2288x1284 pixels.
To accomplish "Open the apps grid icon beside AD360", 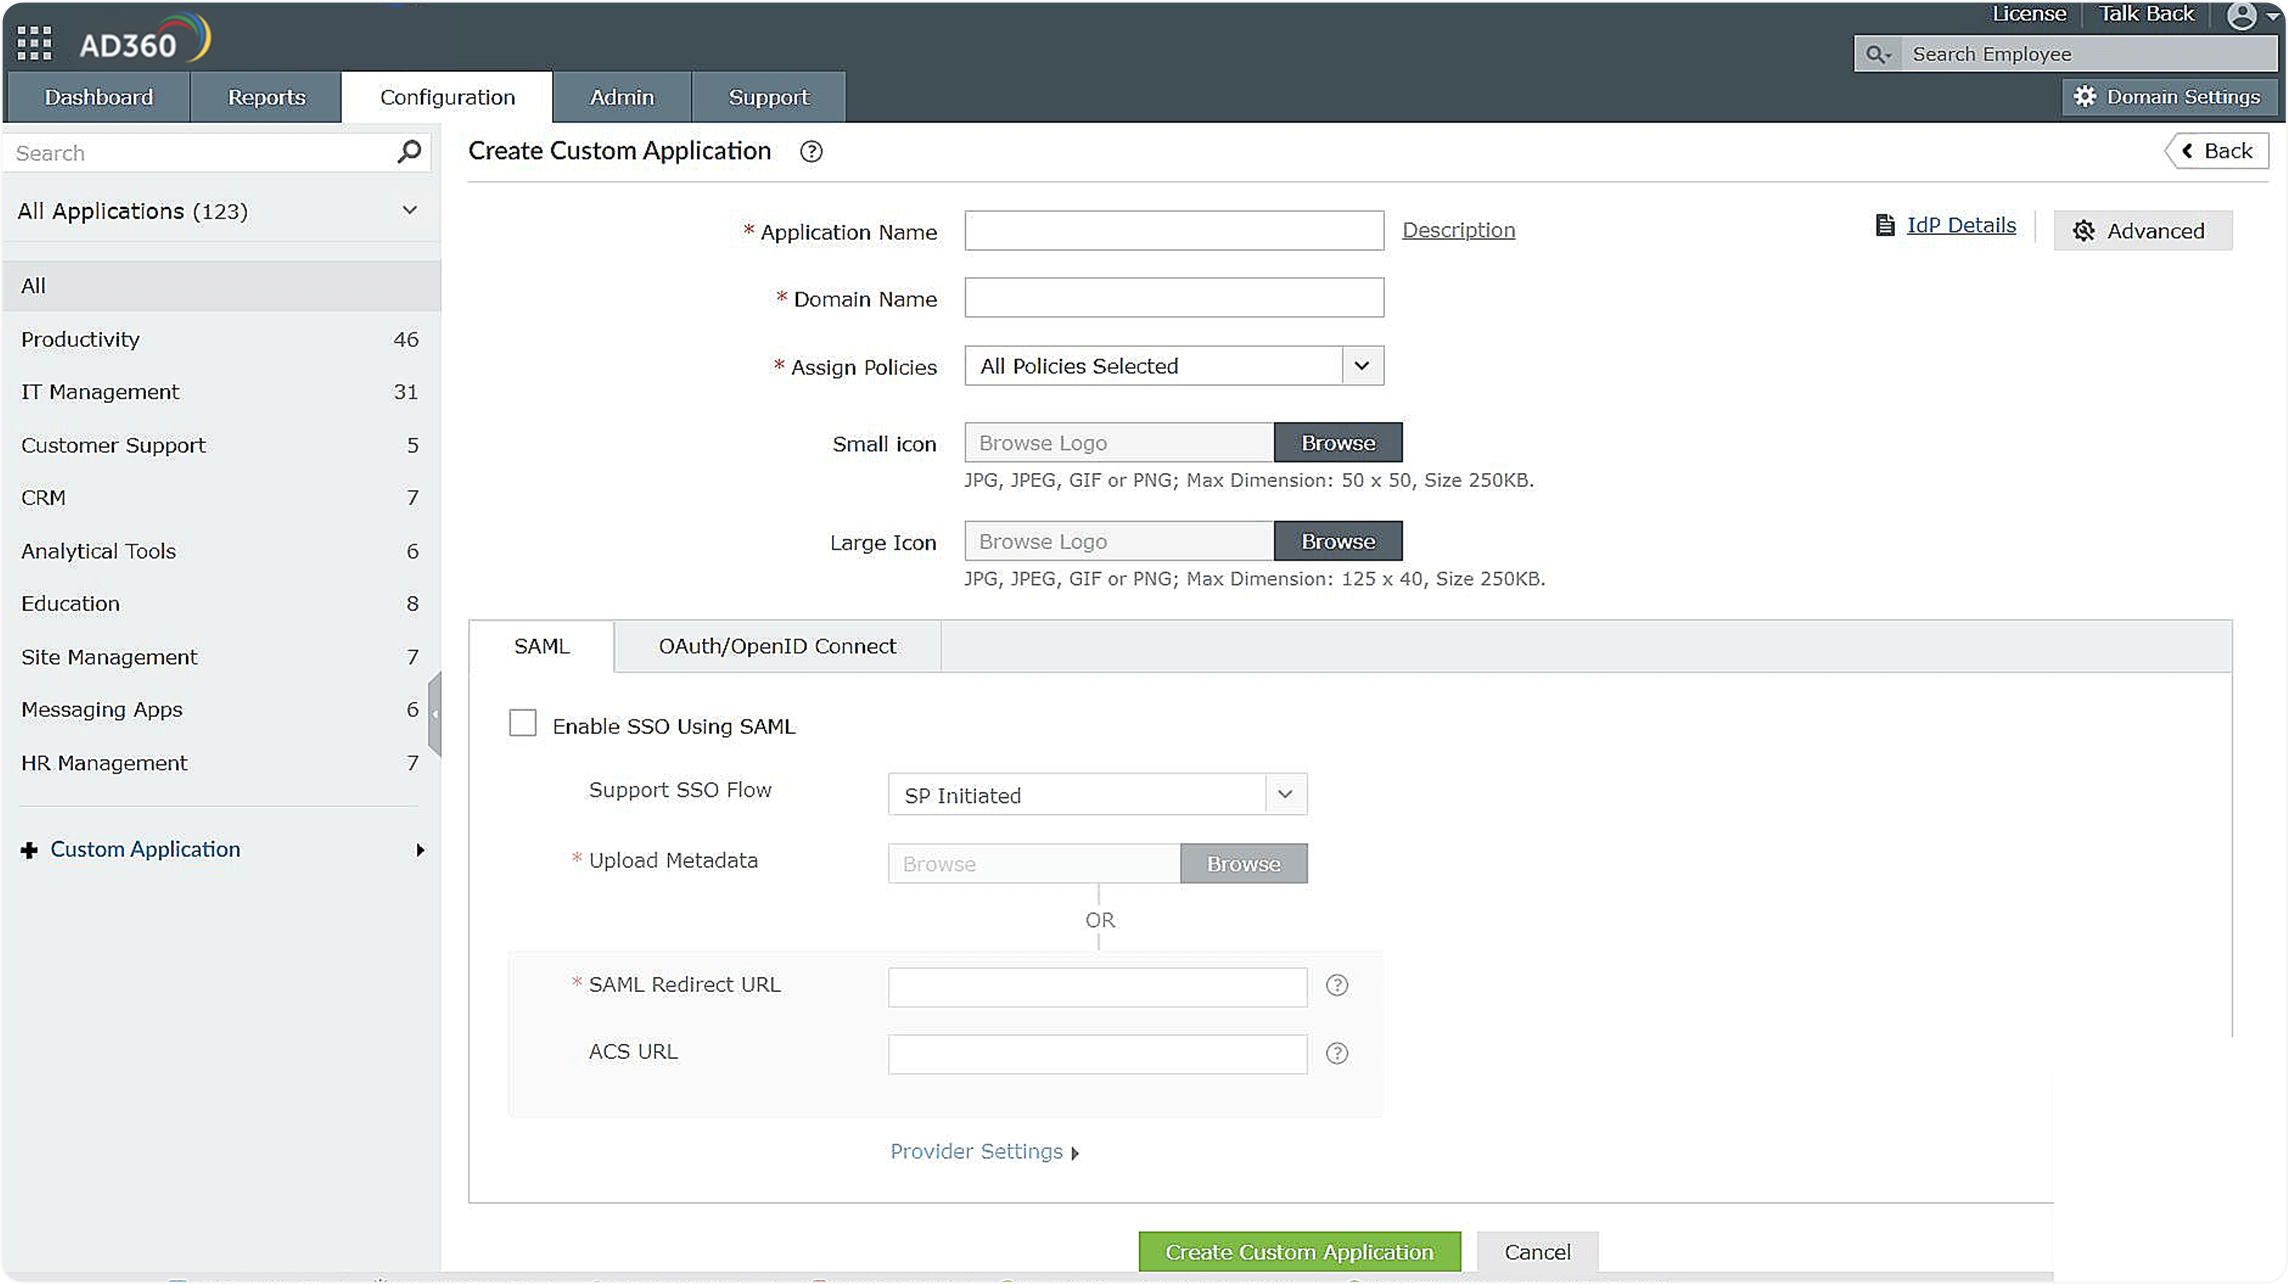I will click(34, 43).
